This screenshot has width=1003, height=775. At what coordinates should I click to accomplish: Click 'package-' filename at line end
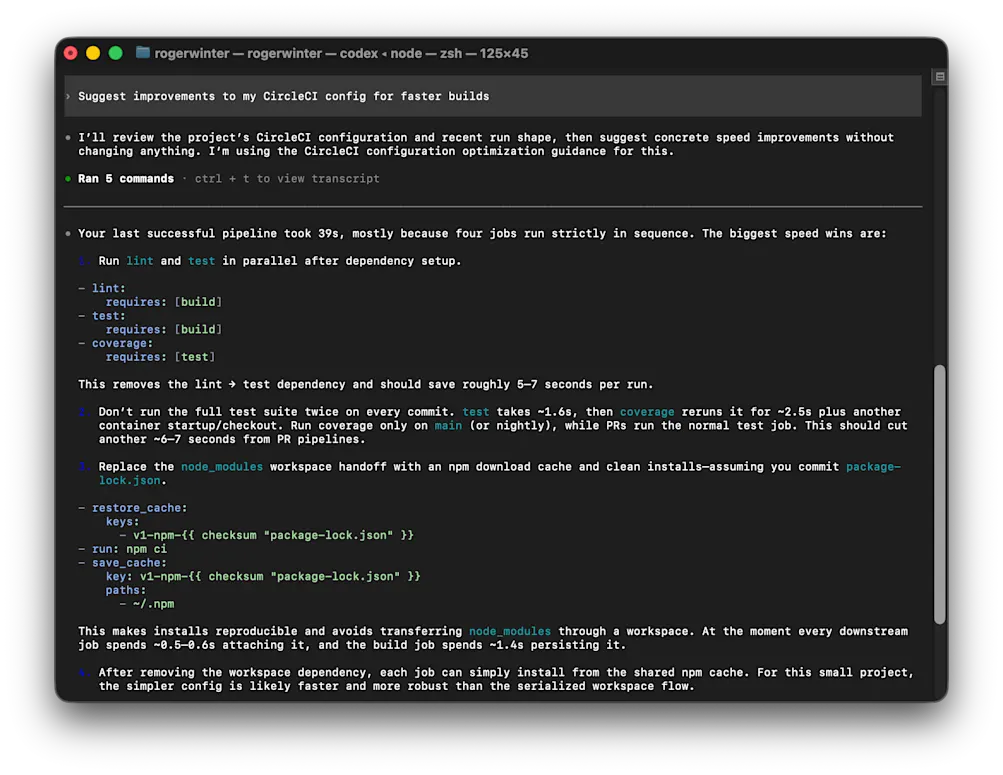point(873,467)
